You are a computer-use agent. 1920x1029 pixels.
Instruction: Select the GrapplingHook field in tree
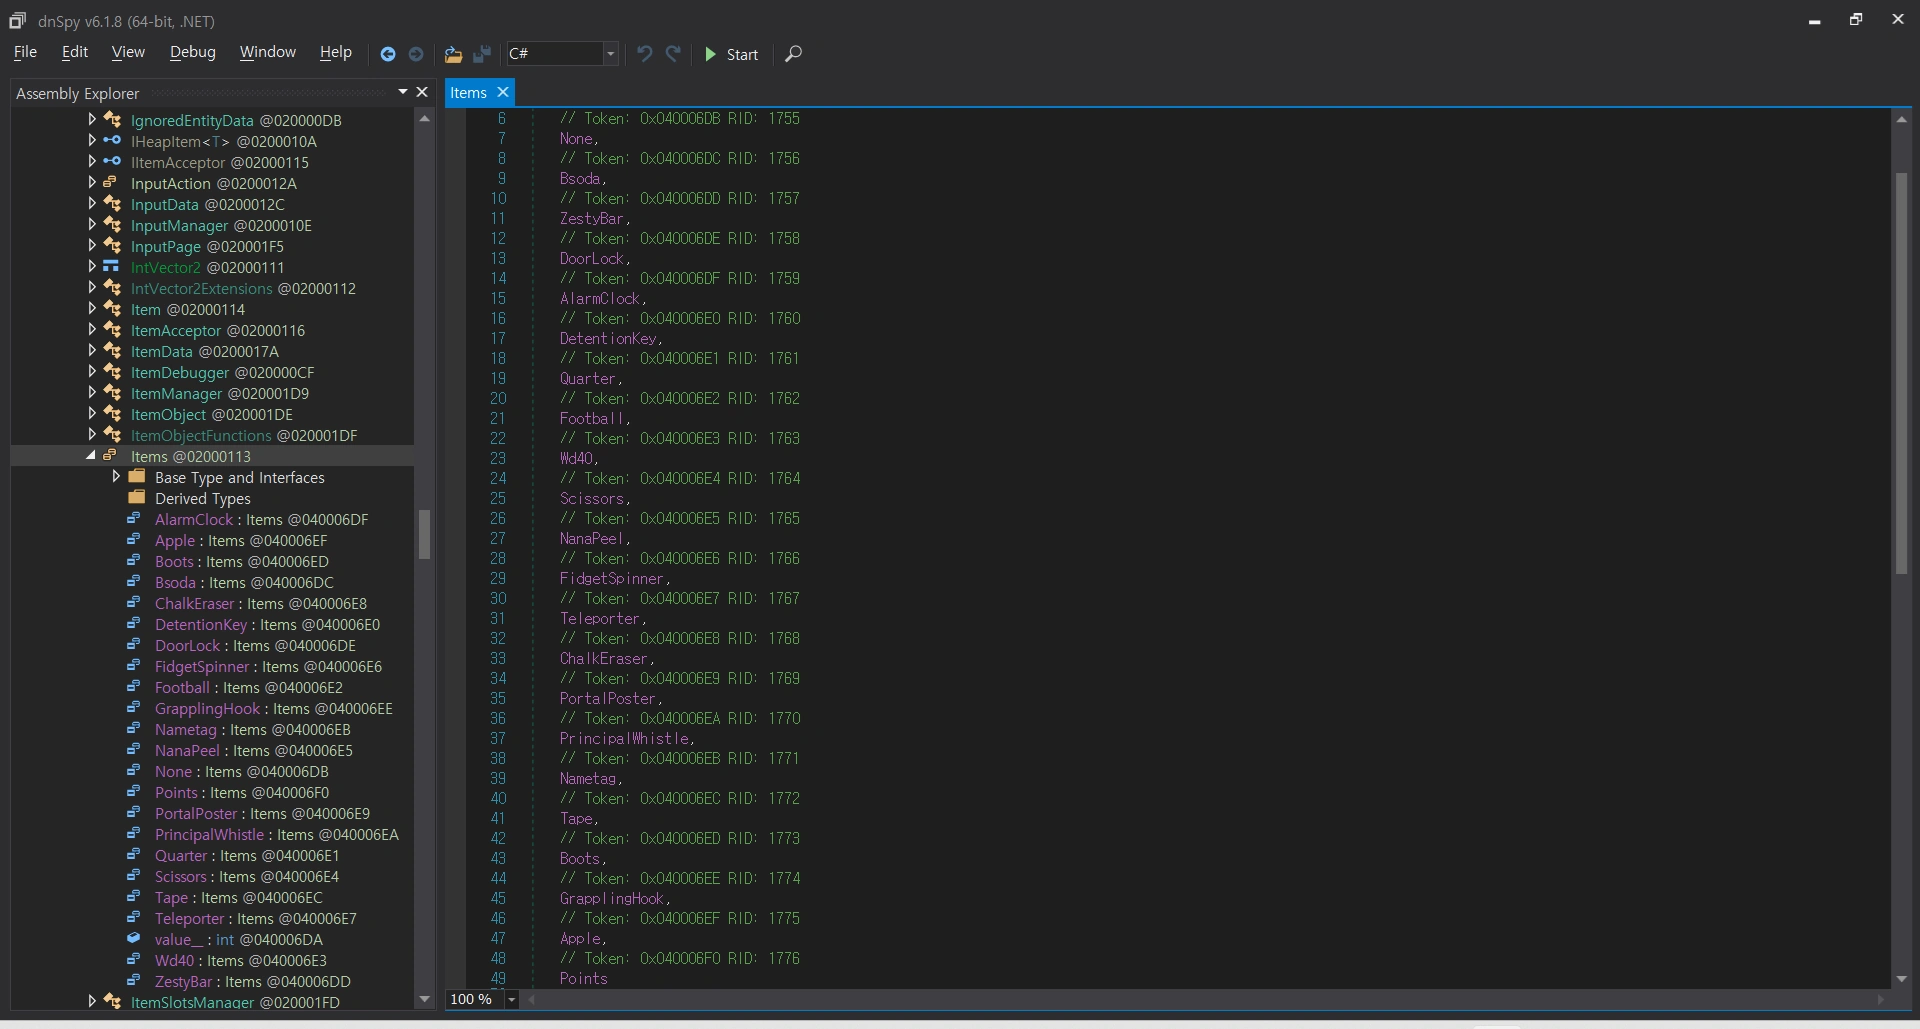click(207, 709)
